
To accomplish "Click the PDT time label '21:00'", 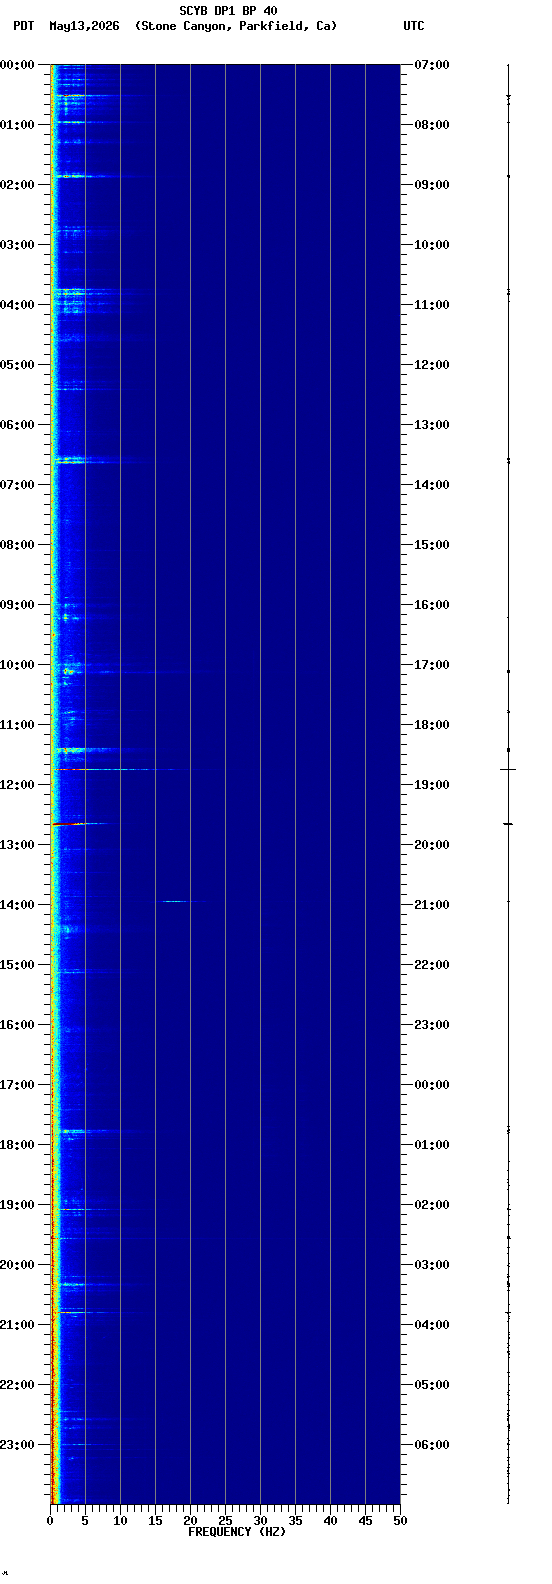I will coord(17,1325).
